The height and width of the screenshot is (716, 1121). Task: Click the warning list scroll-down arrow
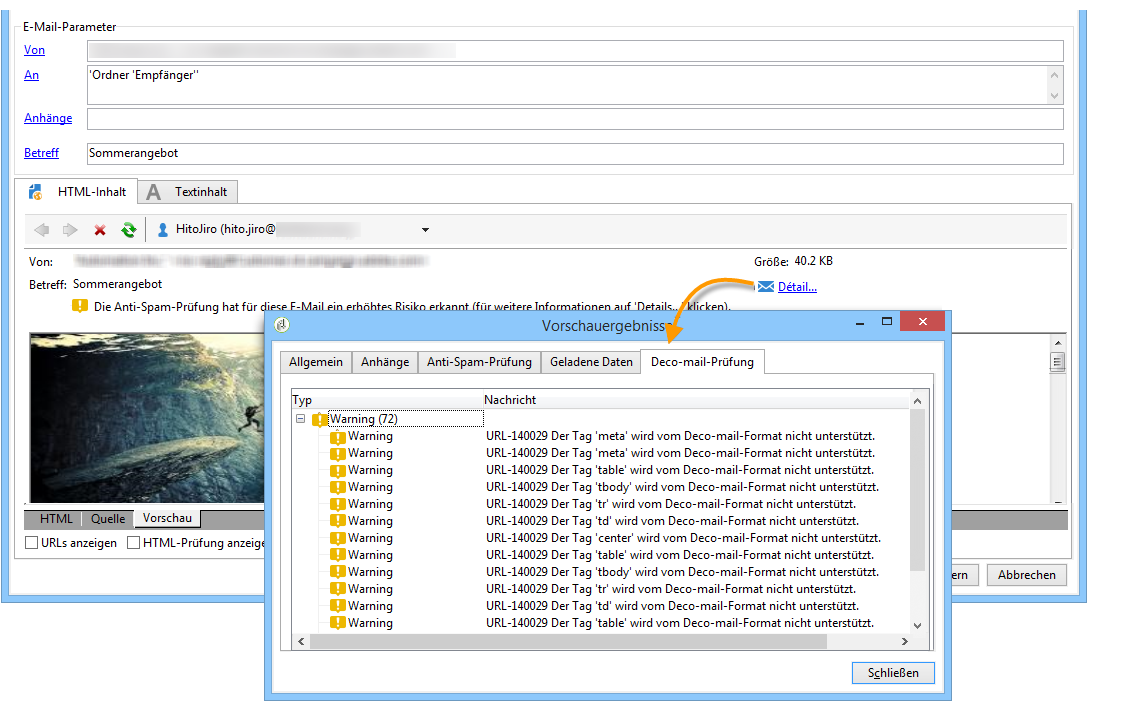[x=917, y=626]
